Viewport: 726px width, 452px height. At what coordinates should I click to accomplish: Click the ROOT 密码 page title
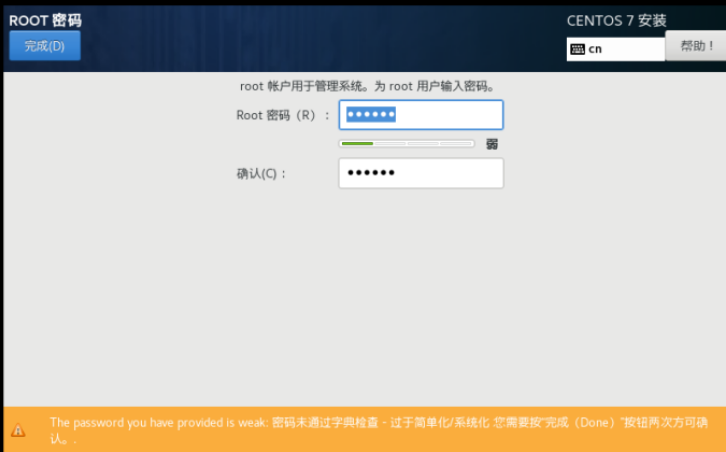pos(45,20)
